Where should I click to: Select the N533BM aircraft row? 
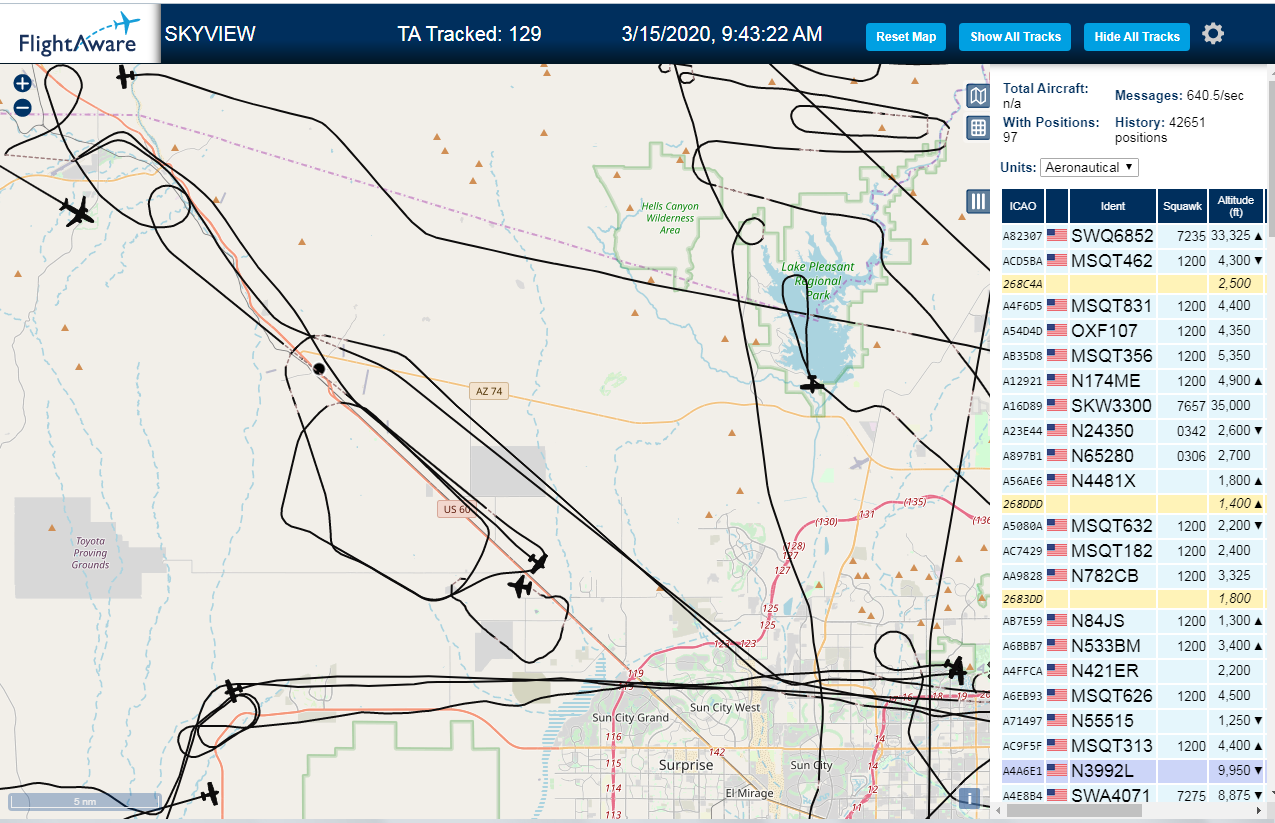1134,646
